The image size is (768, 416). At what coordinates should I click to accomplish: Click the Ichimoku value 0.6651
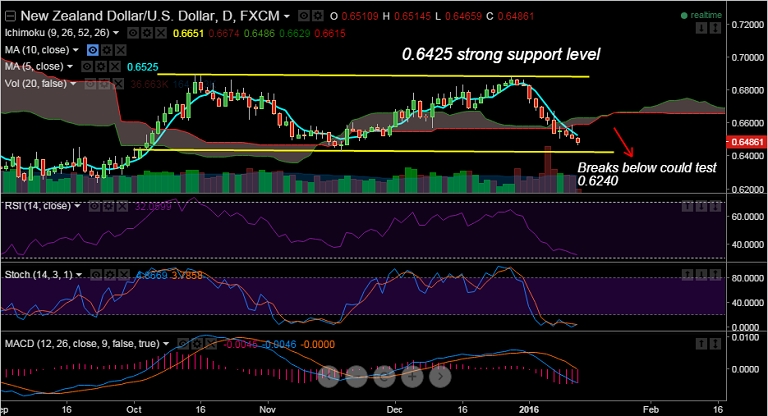[x=189, y=33]
